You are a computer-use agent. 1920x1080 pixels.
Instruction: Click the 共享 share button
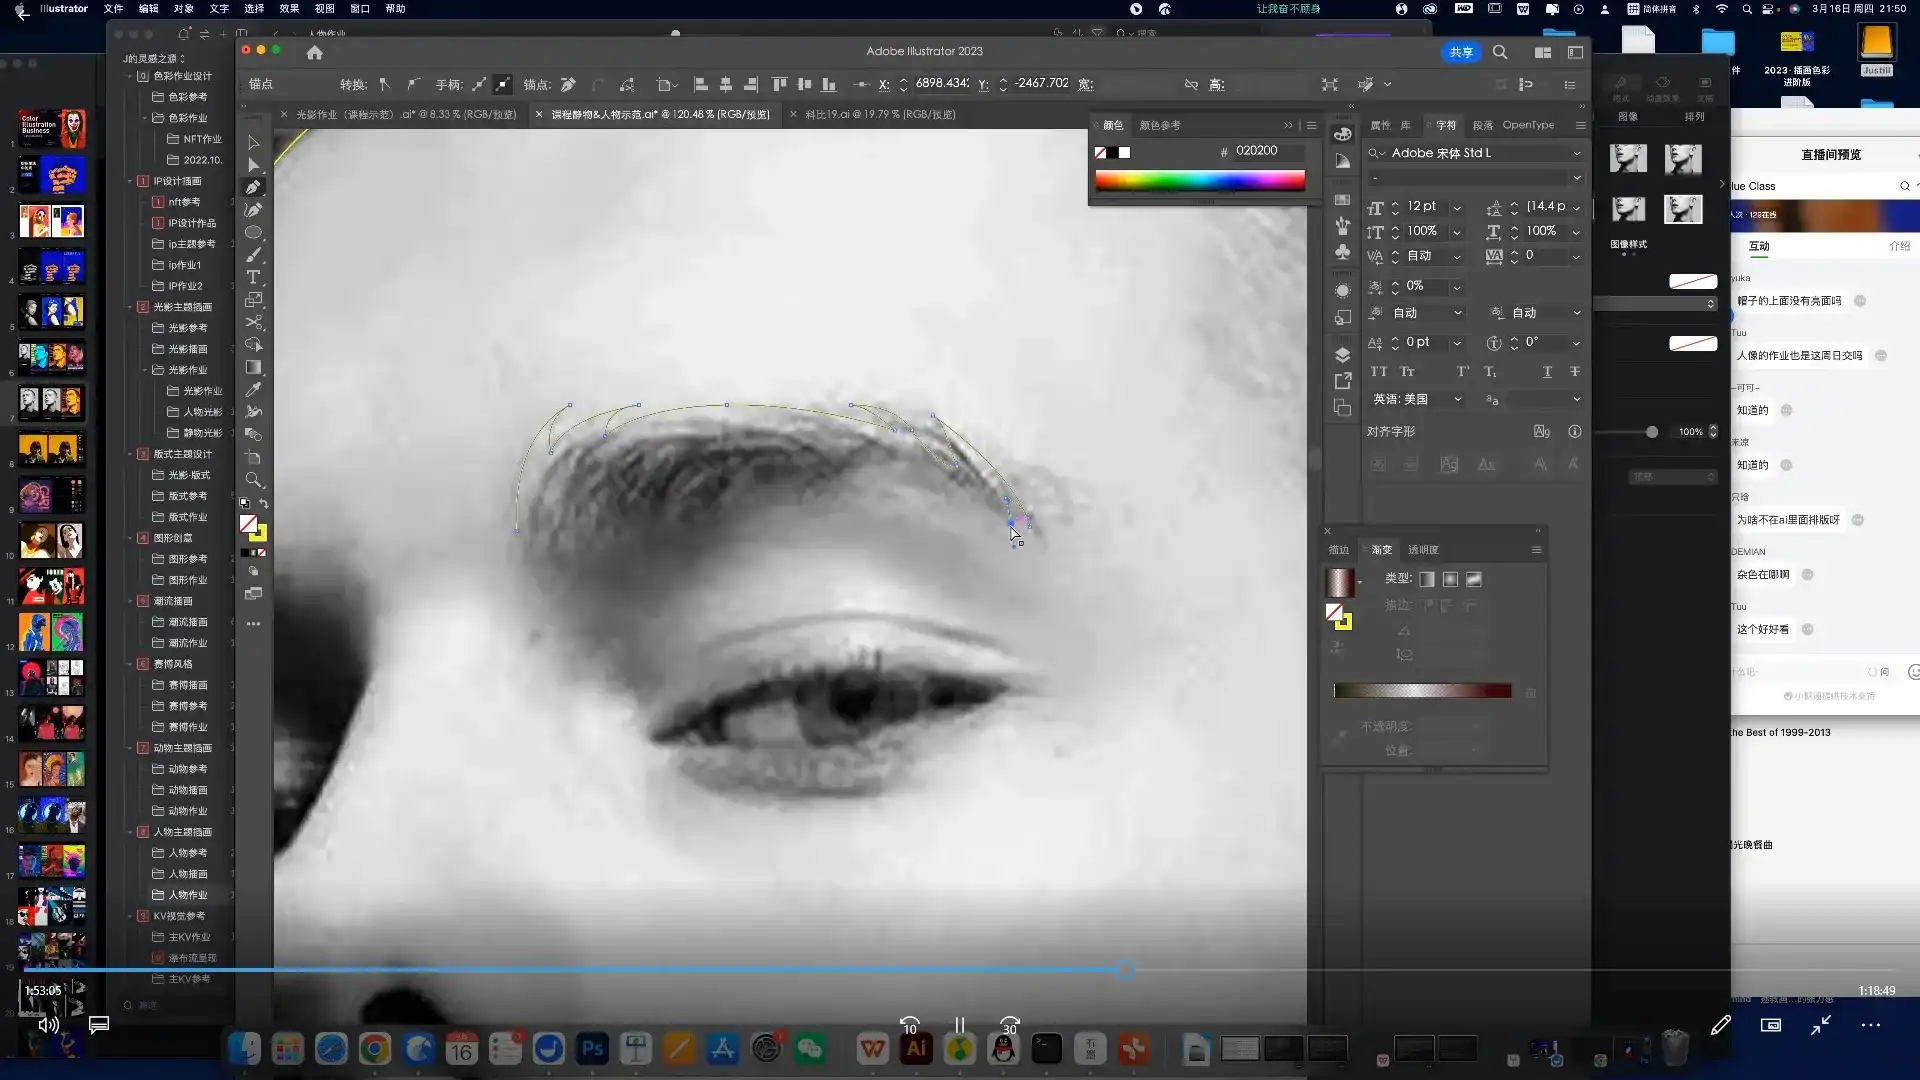point(1461,52)
